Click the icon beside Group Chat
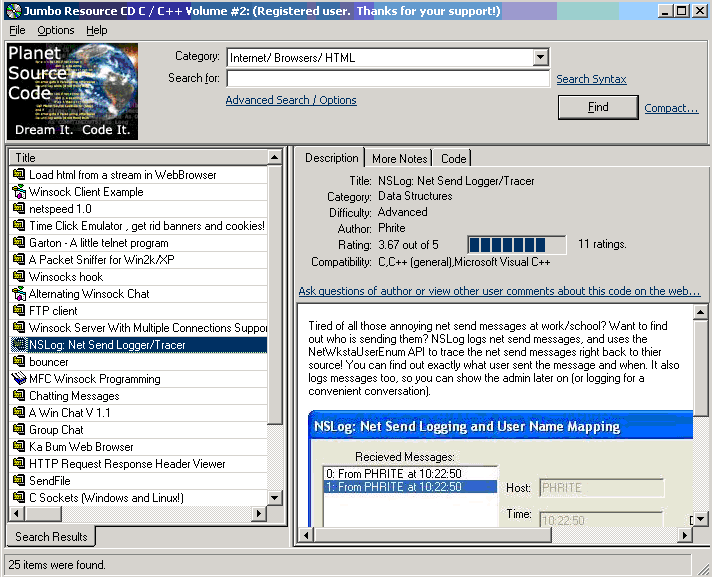This screenshot has height=577, width=712. (x=19, y=429)
